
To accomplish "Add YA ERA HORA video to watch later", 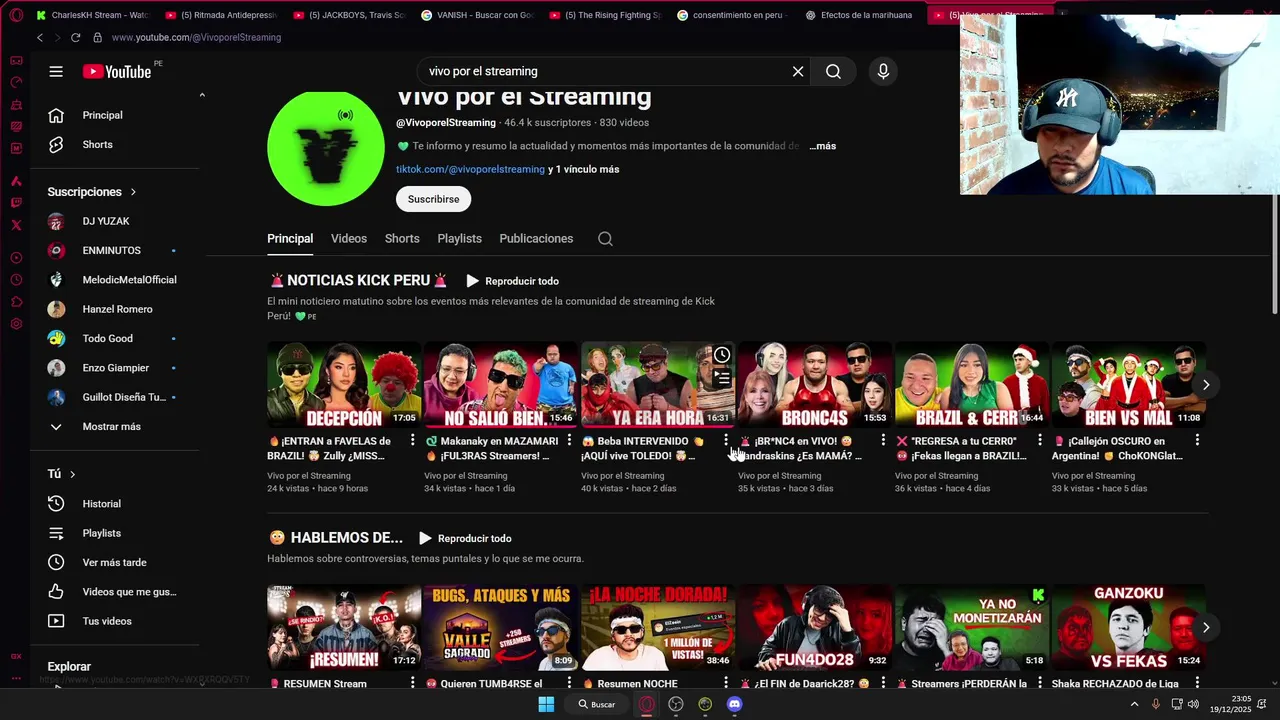I will (x=722, y=355).
